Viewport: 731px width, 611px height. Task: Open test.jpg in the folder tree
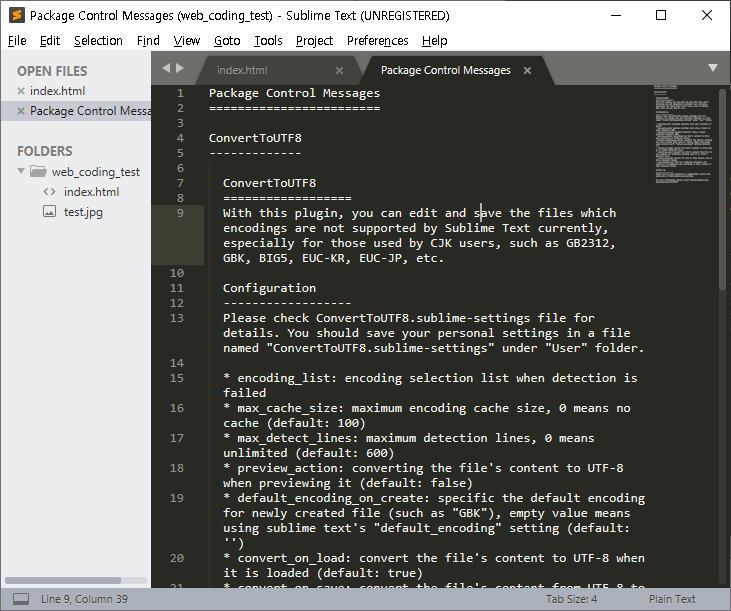tap(83, 212)
